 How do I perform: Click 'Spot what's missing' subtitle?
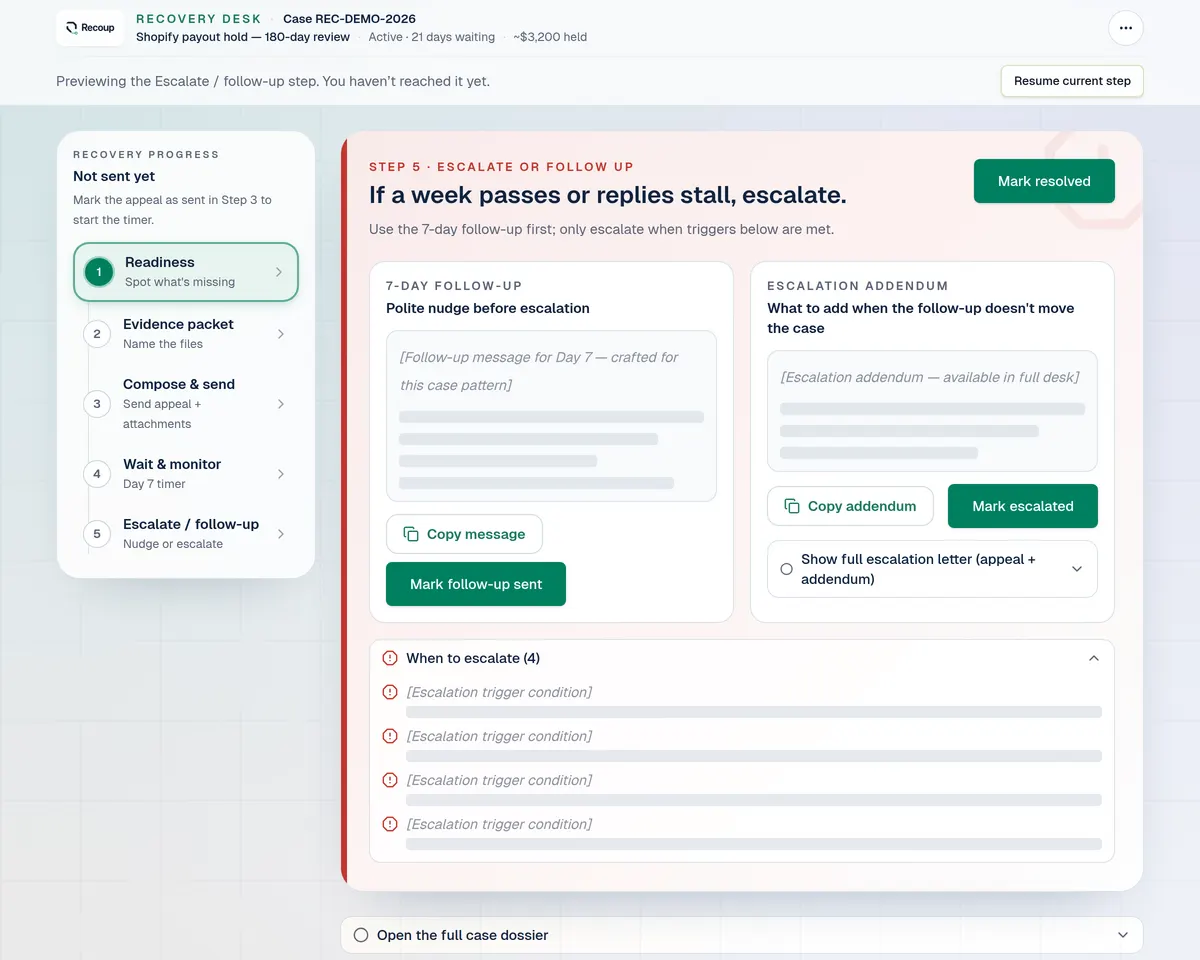[180, 282]
